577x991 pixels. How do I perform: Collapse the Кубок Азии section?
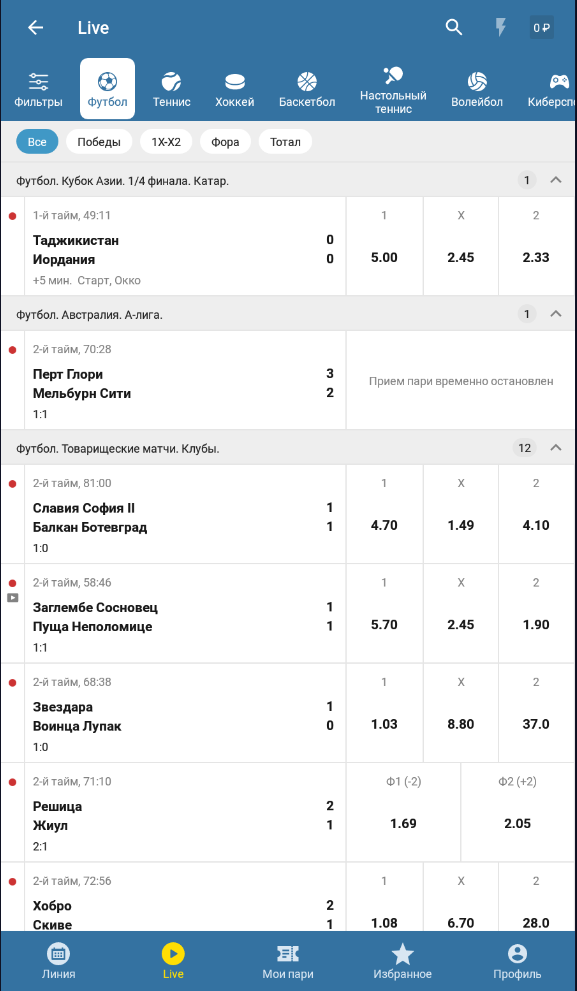pyautogui.click(x=556, y=180)
